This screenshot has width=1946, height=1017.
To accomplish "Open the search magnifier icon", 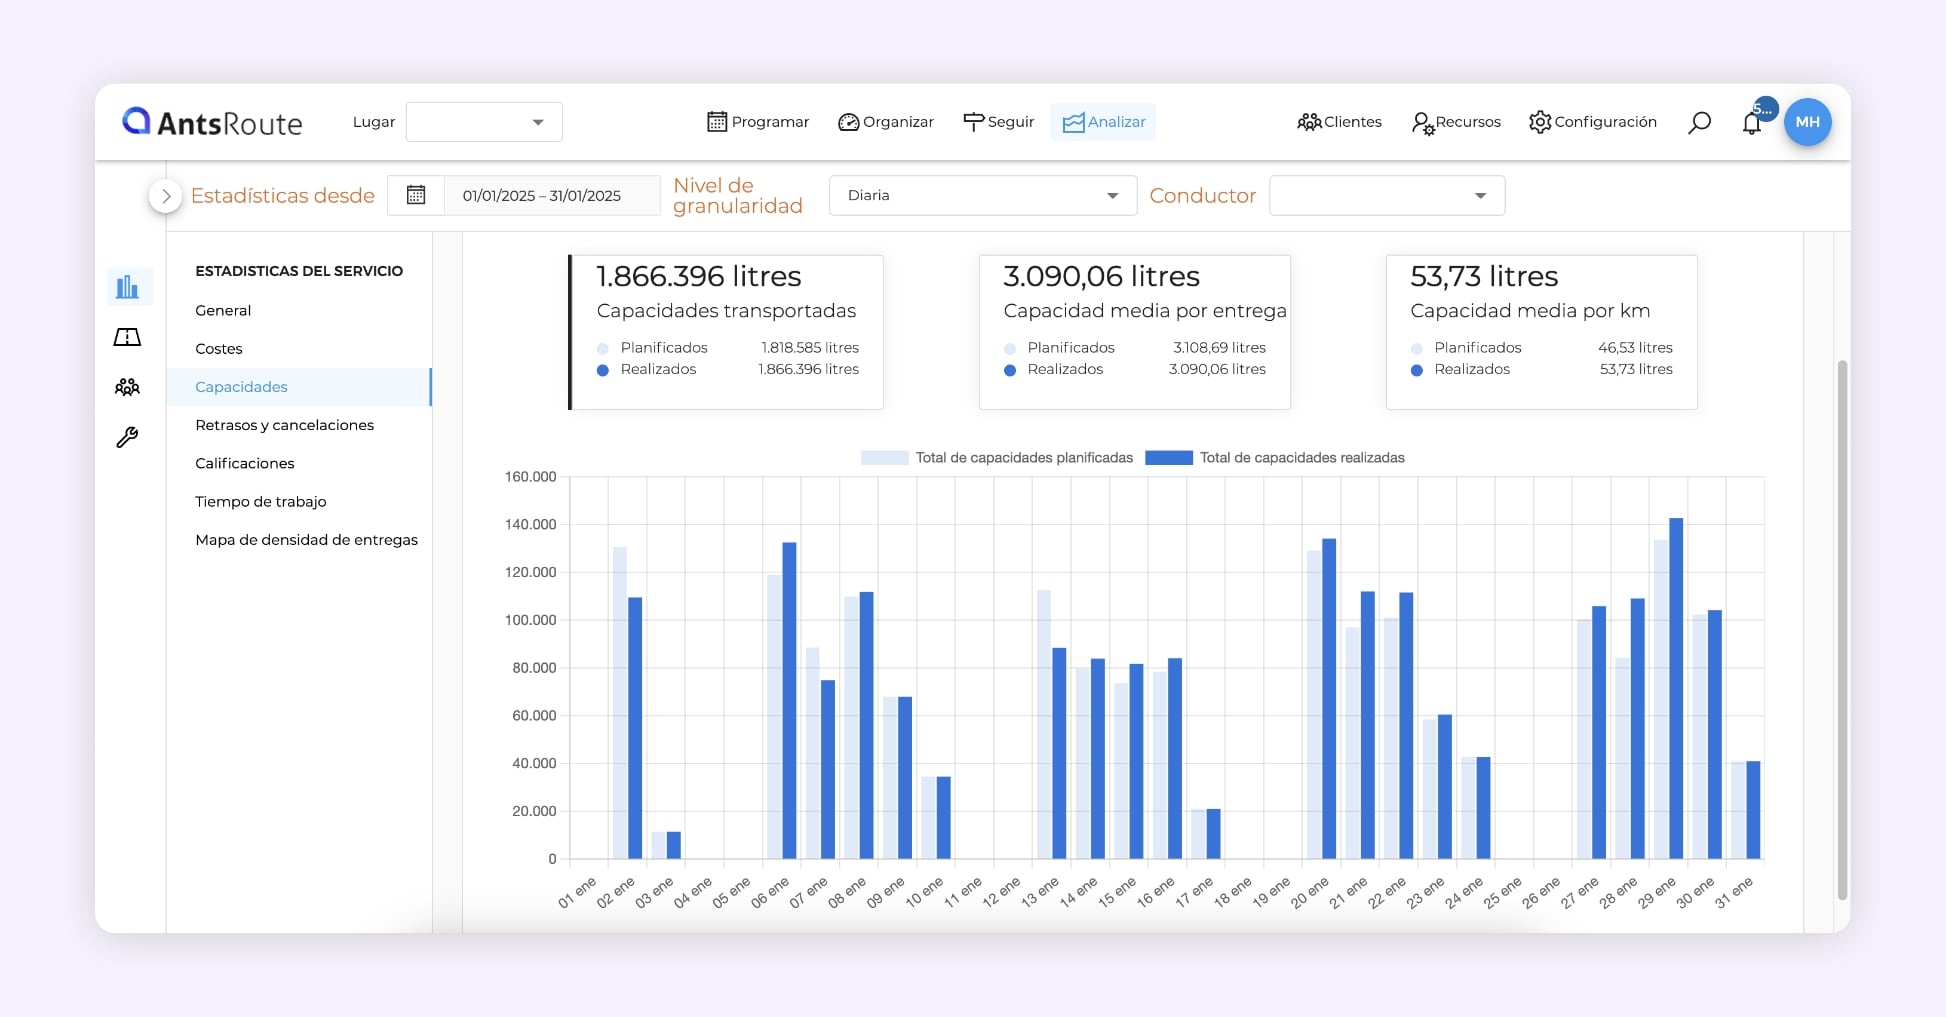I will (1699, 122).
